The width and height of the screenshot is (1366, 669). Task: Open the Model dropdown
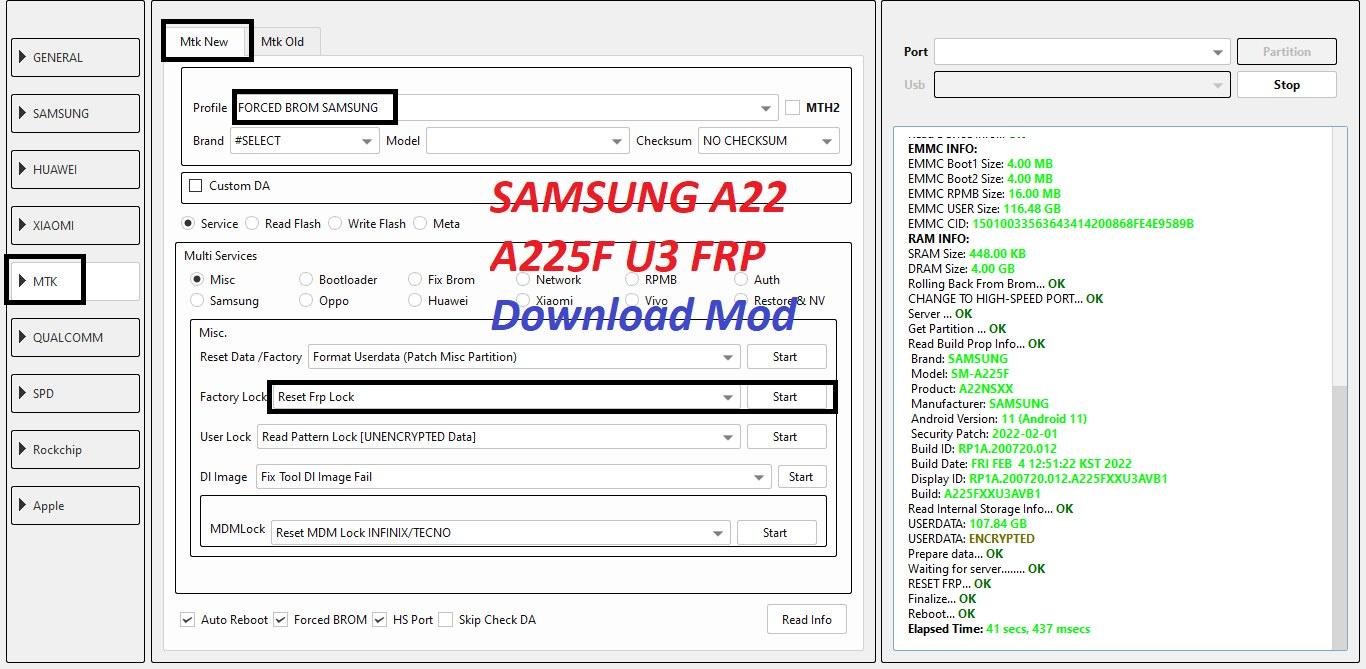point(527,141)
